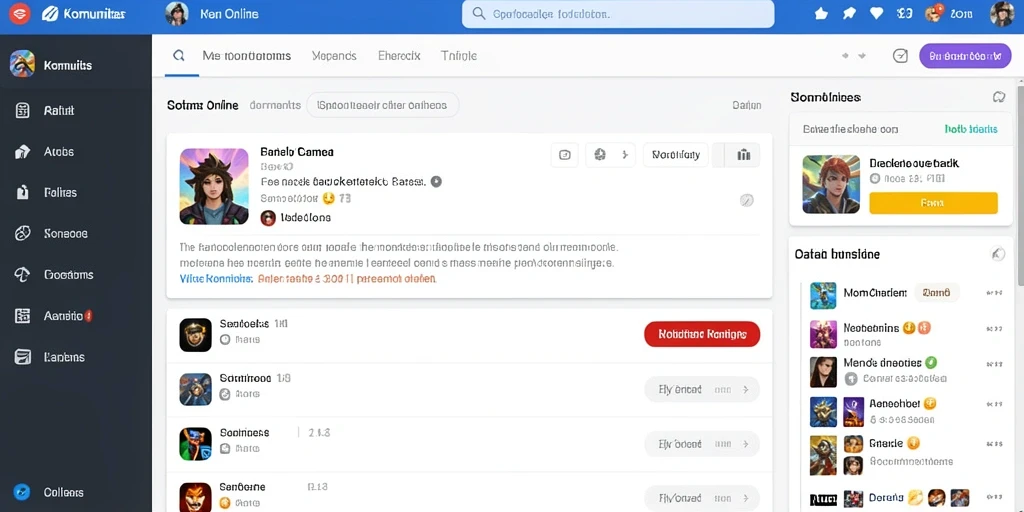The height and width of the screenshot is (512, 1024).
Task: Click the heart icon in the top bar
Action: 876,13
